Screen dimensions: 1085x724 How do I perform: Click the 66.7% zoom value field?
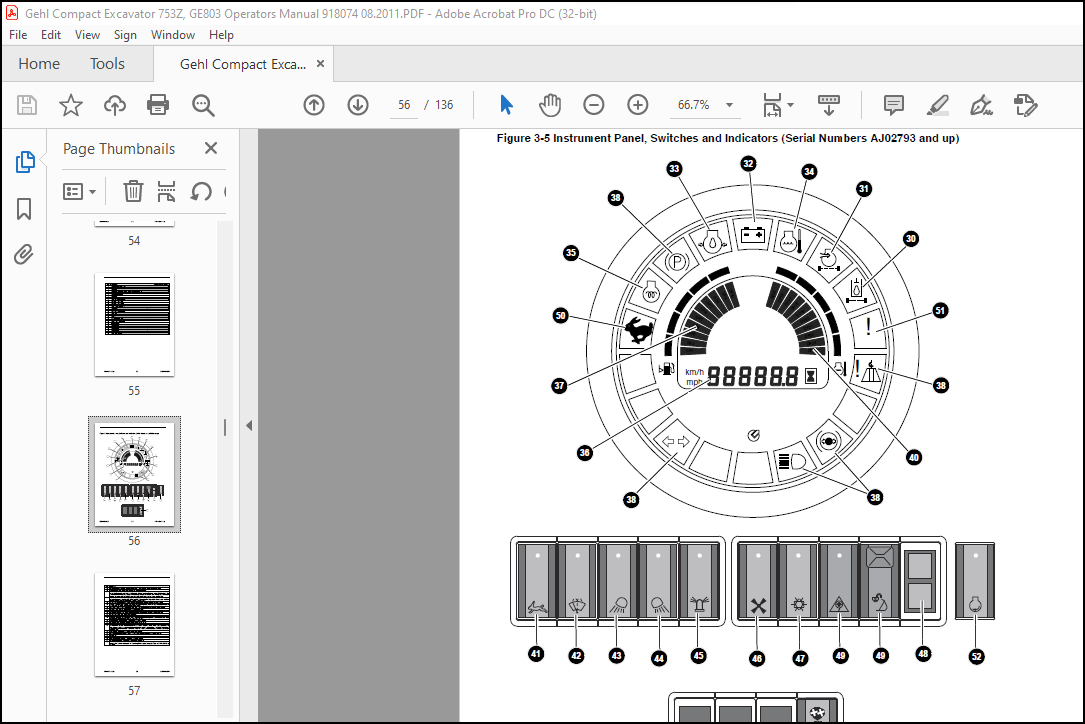694,105
